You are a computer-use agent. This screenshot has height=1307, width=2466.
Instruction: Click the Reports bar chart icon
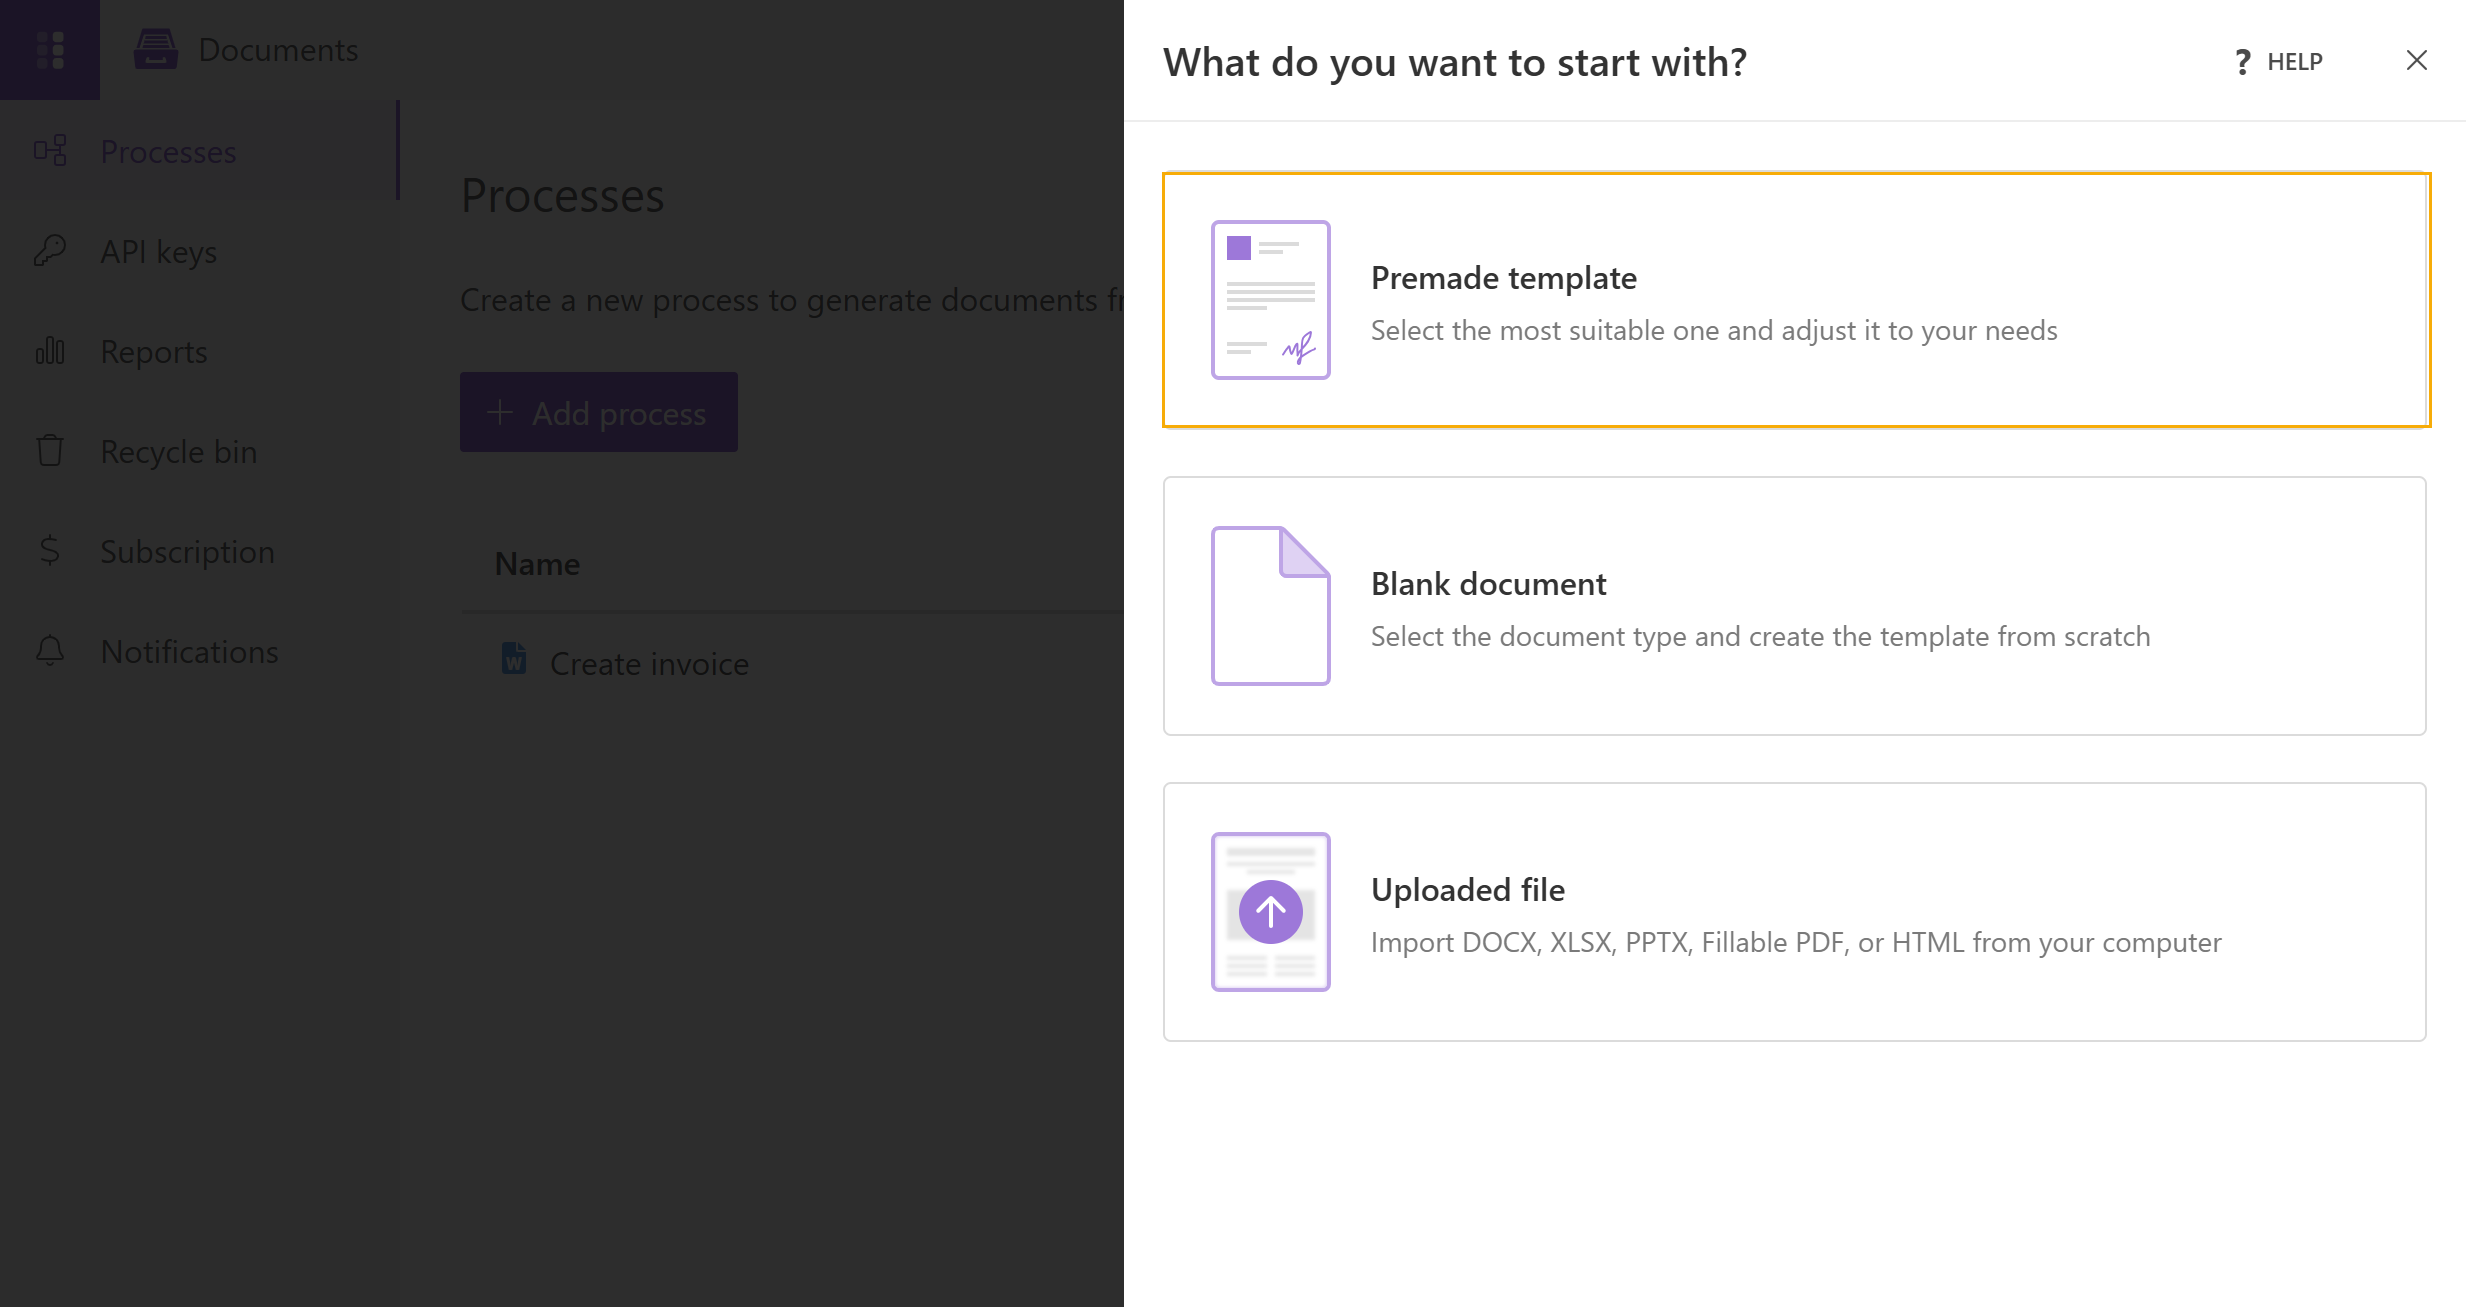[x=50, y=351]
